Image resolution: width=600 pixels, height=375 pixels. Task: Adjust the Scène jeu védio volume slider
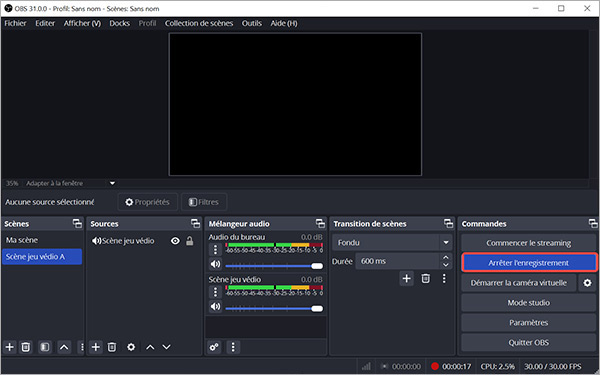click(x=274, y=308)
